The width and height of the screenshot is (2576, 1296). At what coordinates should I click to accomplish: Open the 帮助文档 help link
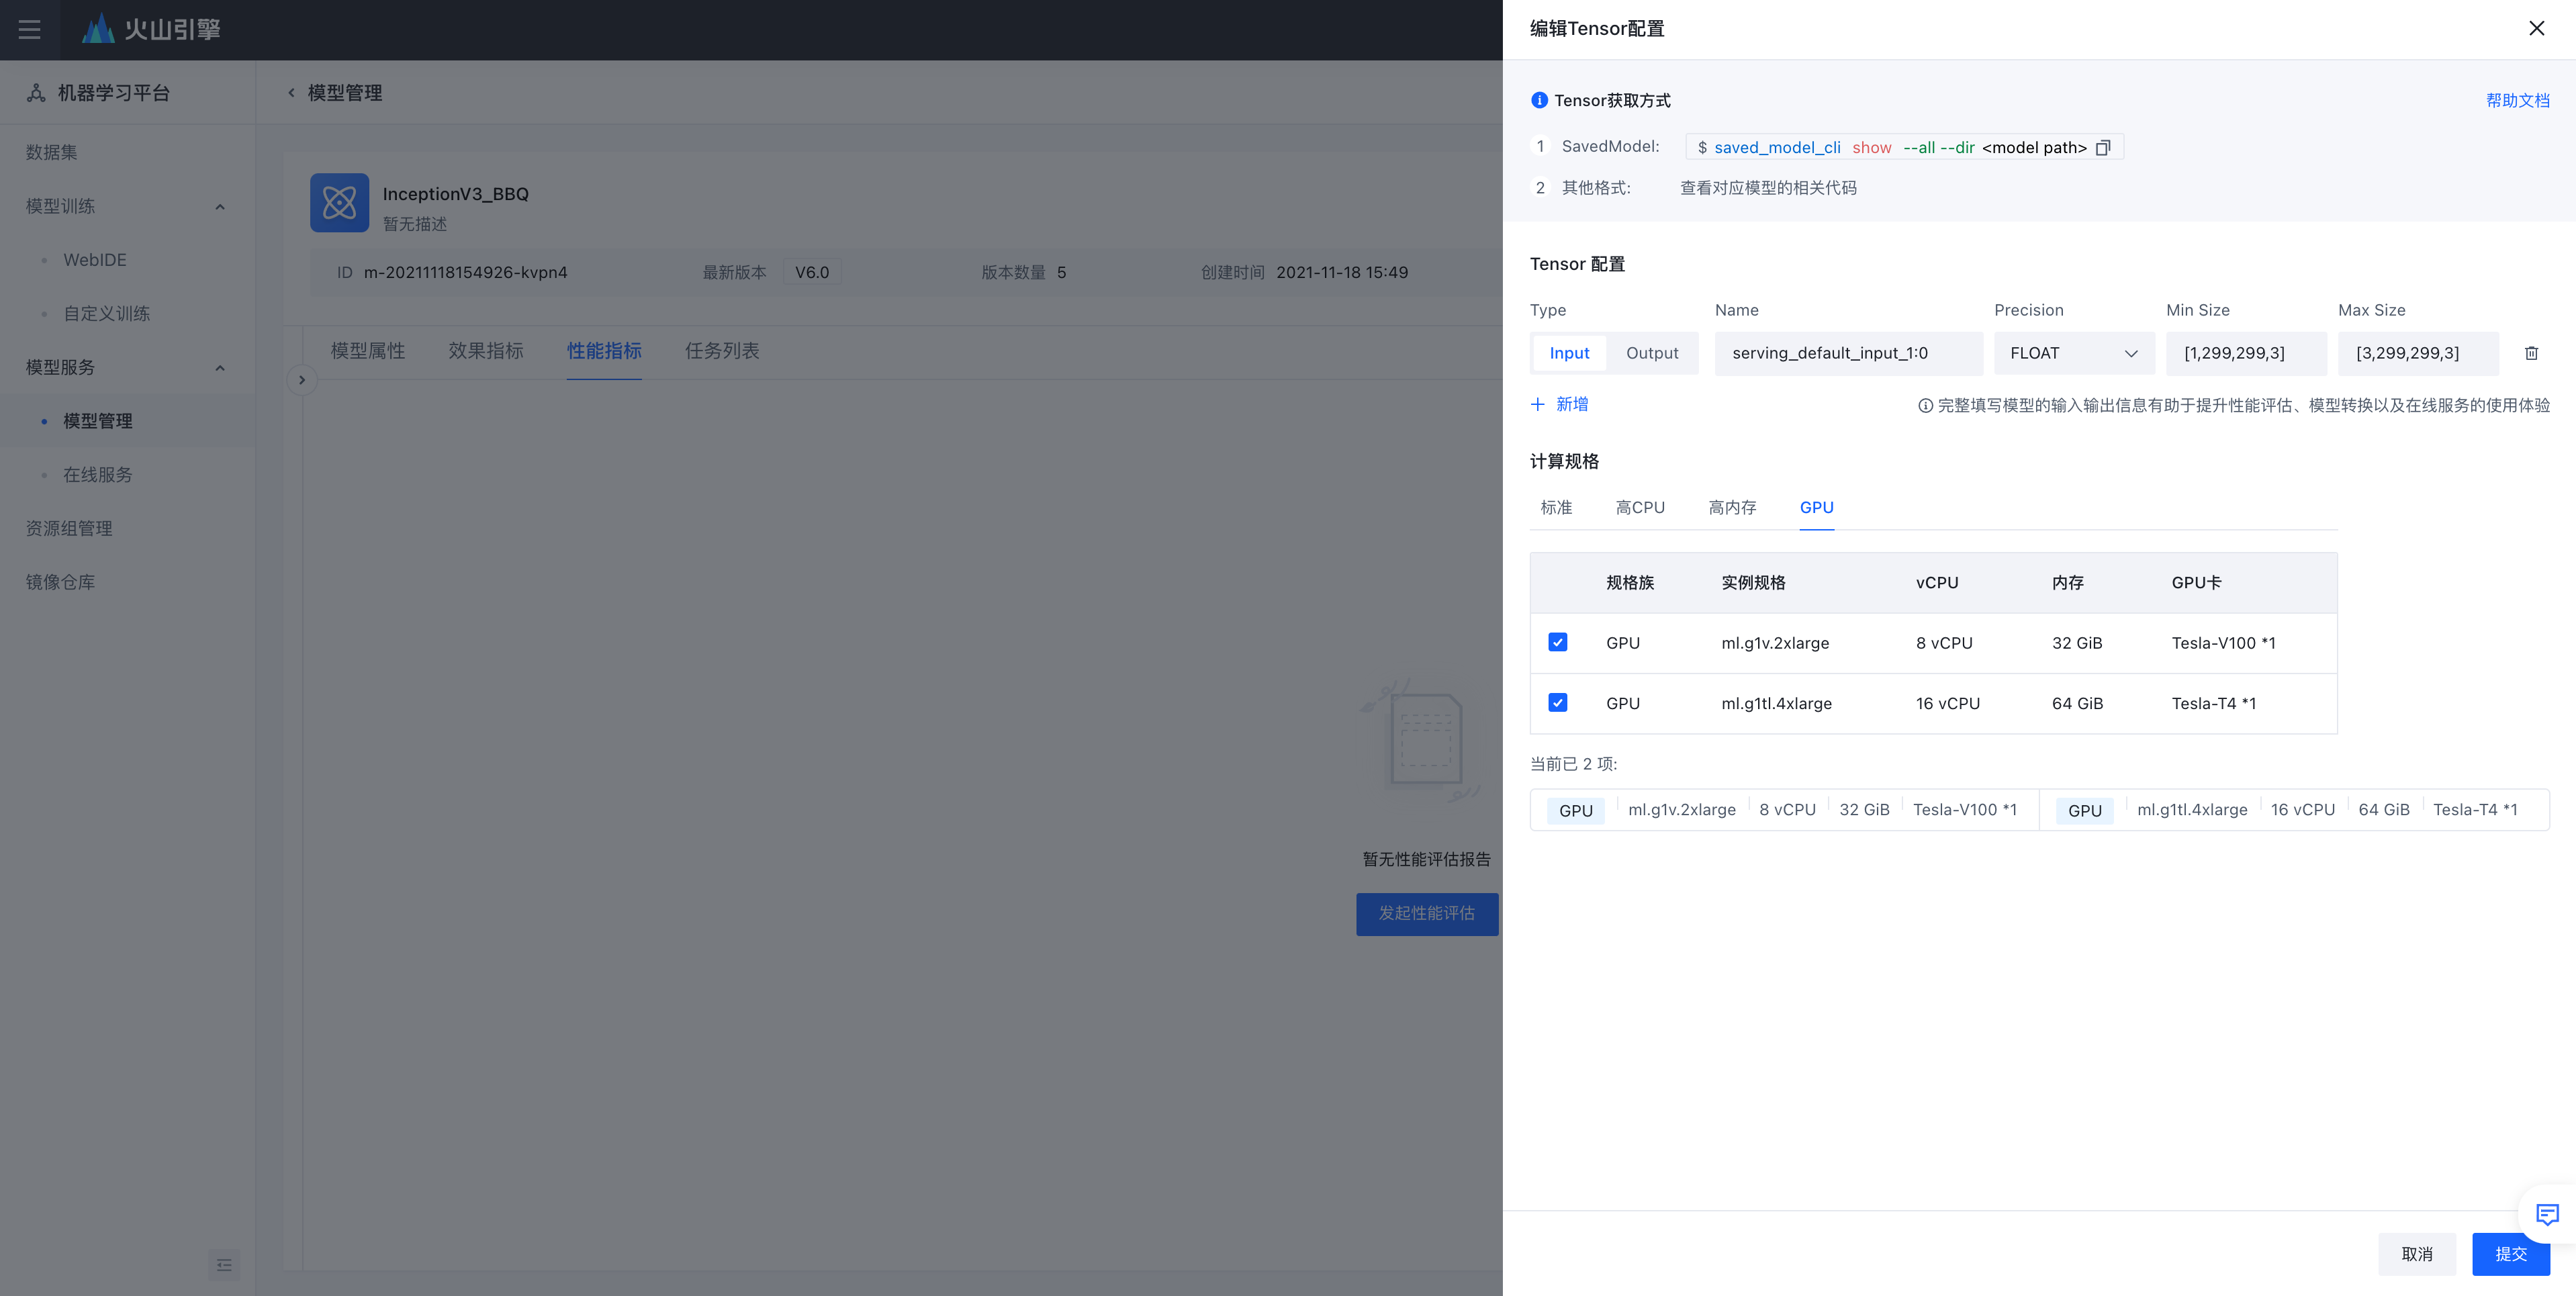2517,100
